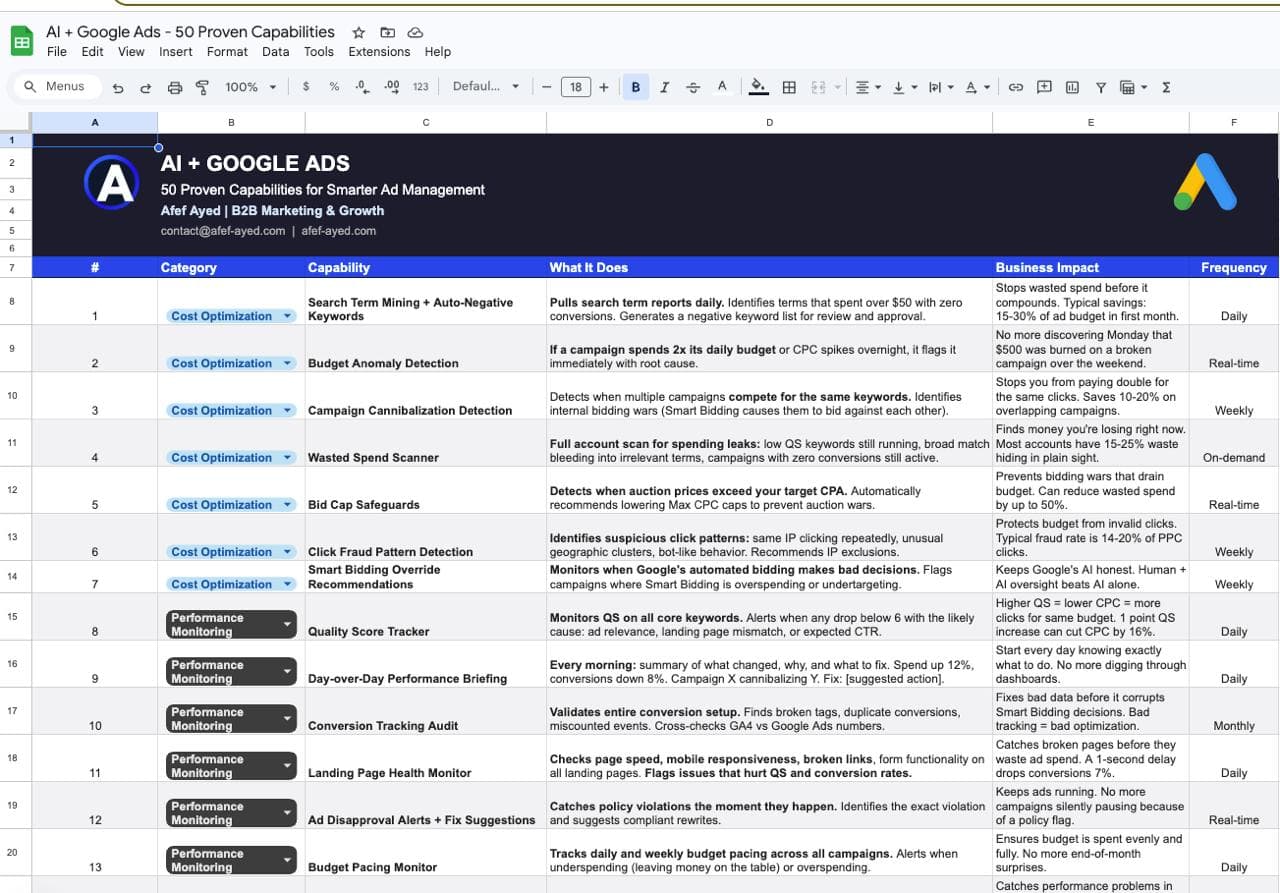Open the Data menu
1280x893 pixels.
[276, 52]
